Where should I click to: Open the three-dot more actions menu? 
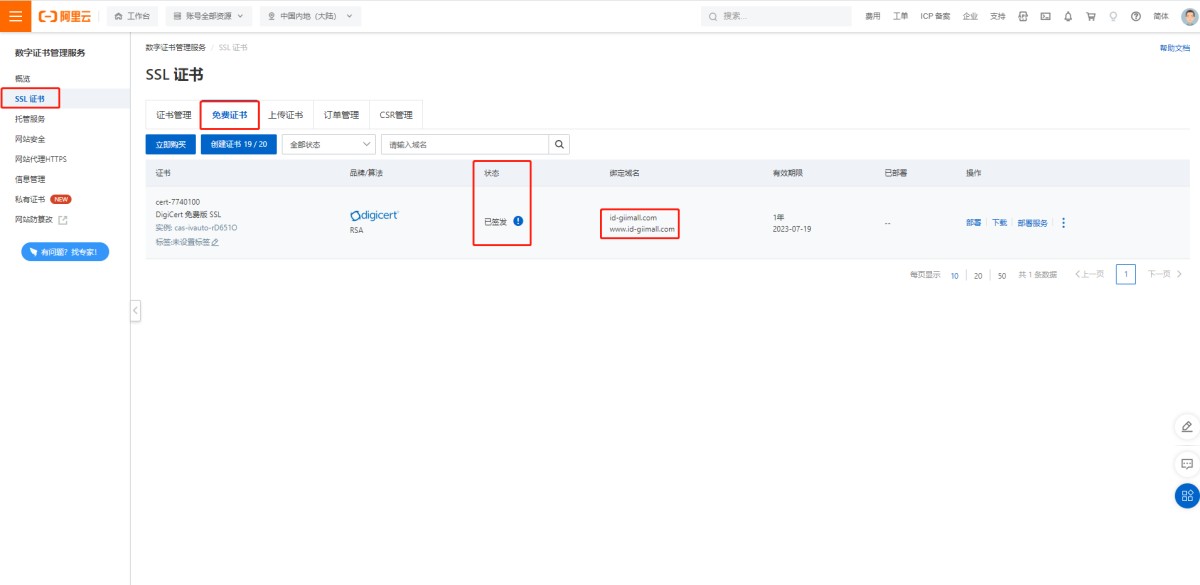(x=1063, y=223)
